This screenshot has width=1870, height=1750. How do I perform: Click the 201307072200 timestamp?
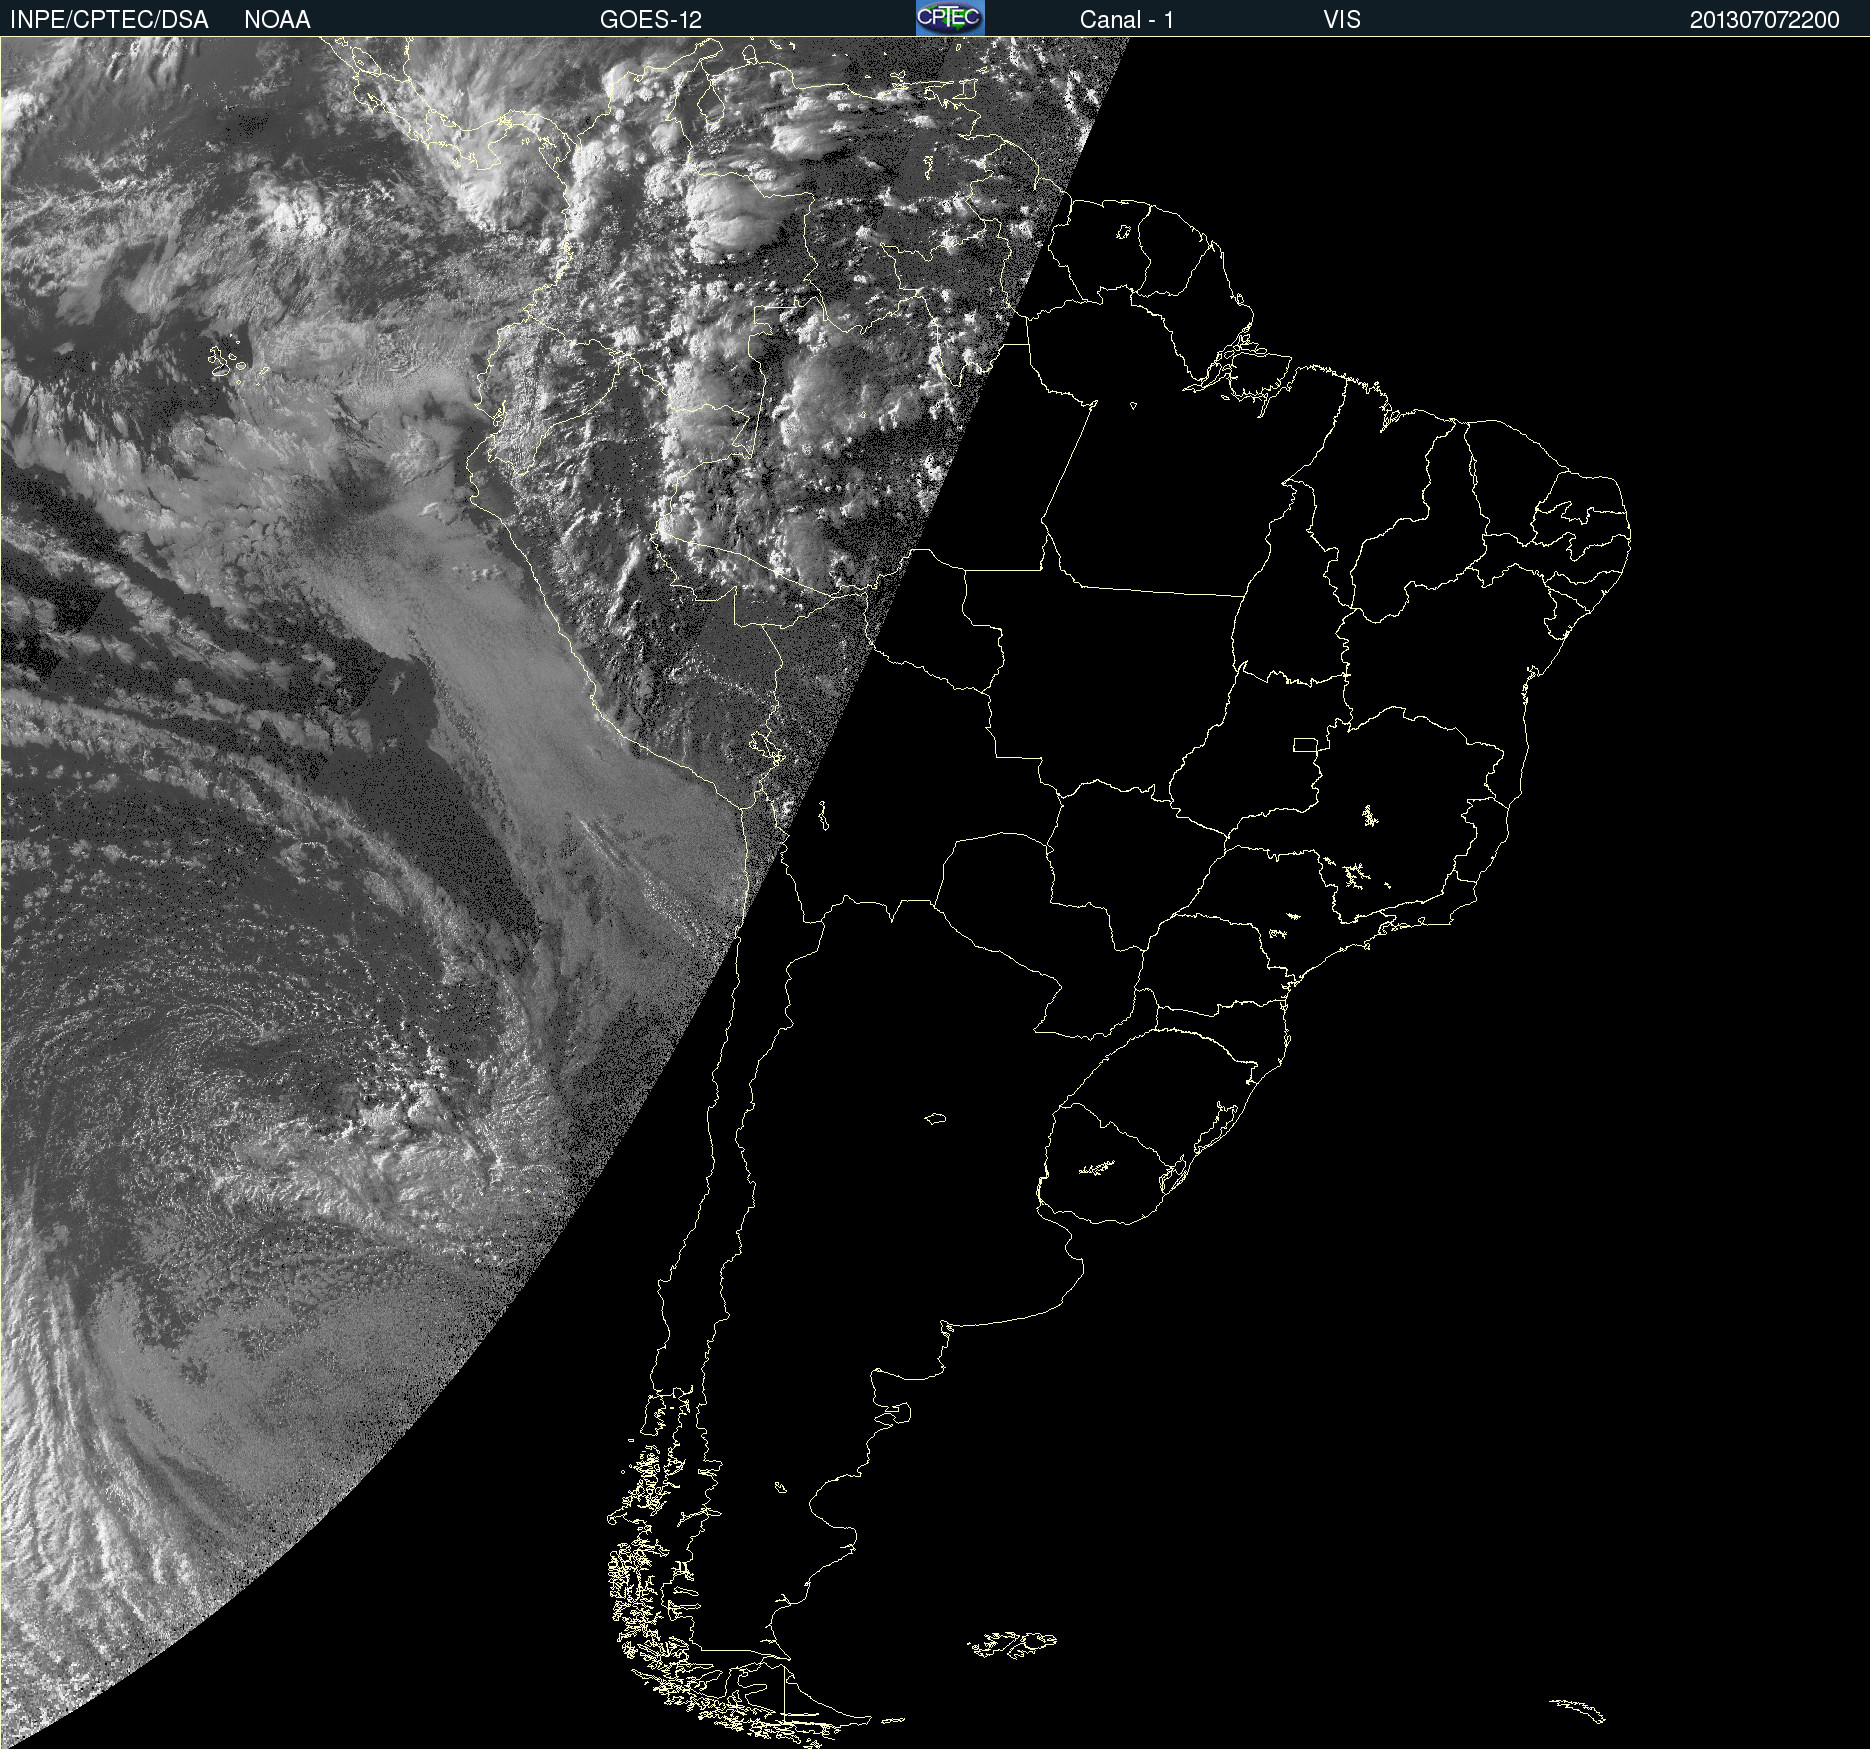point(1764,20)
